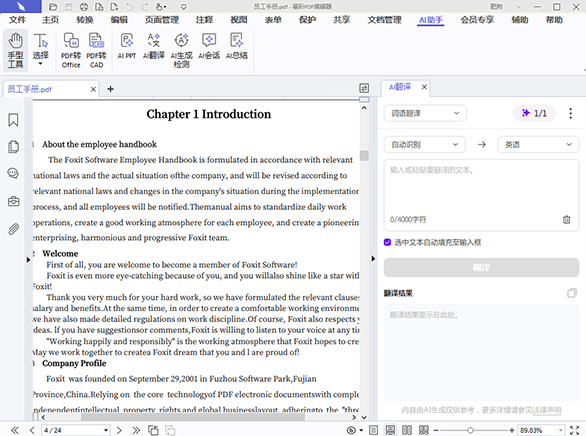This screenshot has height=436, width=586.
Task: Show the attachments paperclip panel
Action: click(13, 229)
